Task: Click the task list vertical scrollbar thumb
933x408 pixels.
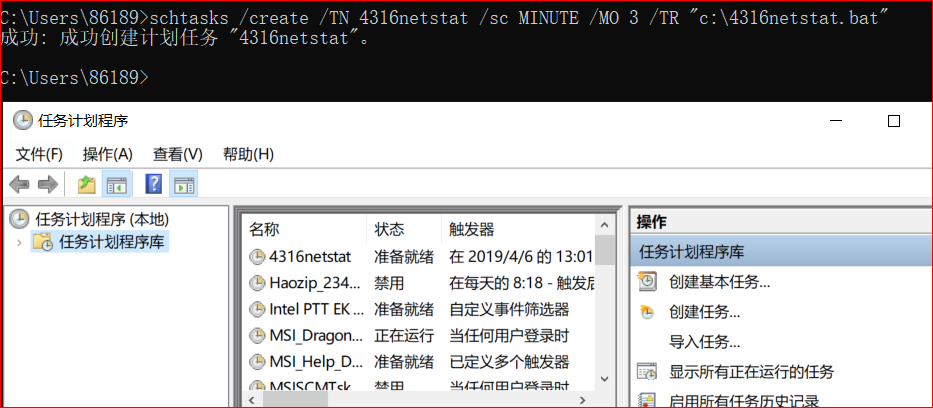Action: pos(605,250)
